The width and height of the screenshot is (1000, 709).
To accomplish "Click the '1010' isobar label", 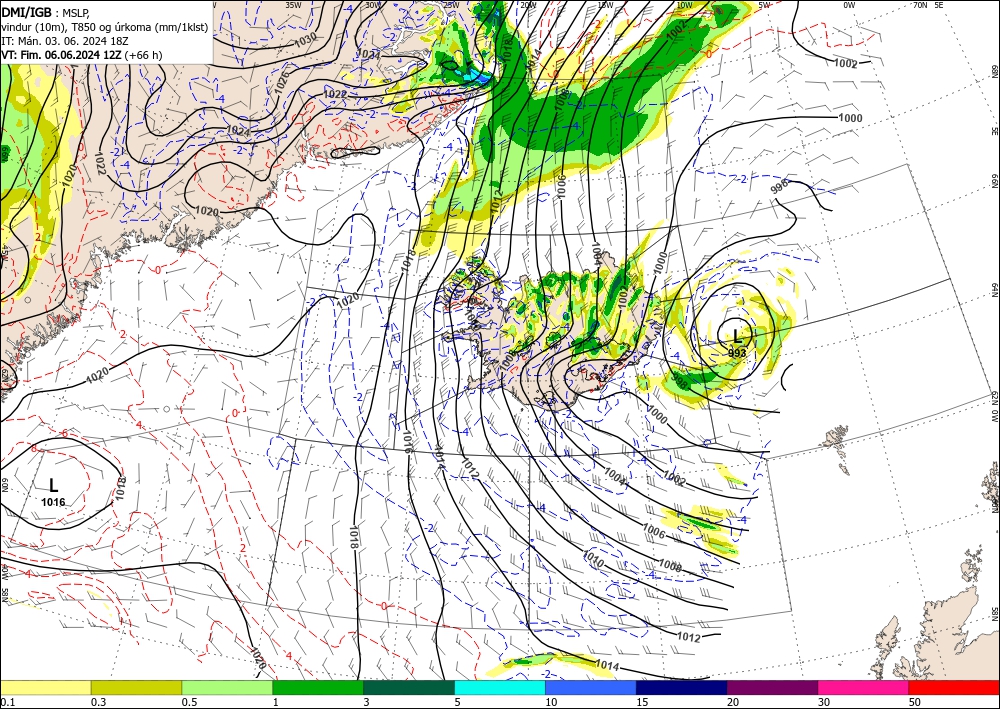I will coord(593,560).
